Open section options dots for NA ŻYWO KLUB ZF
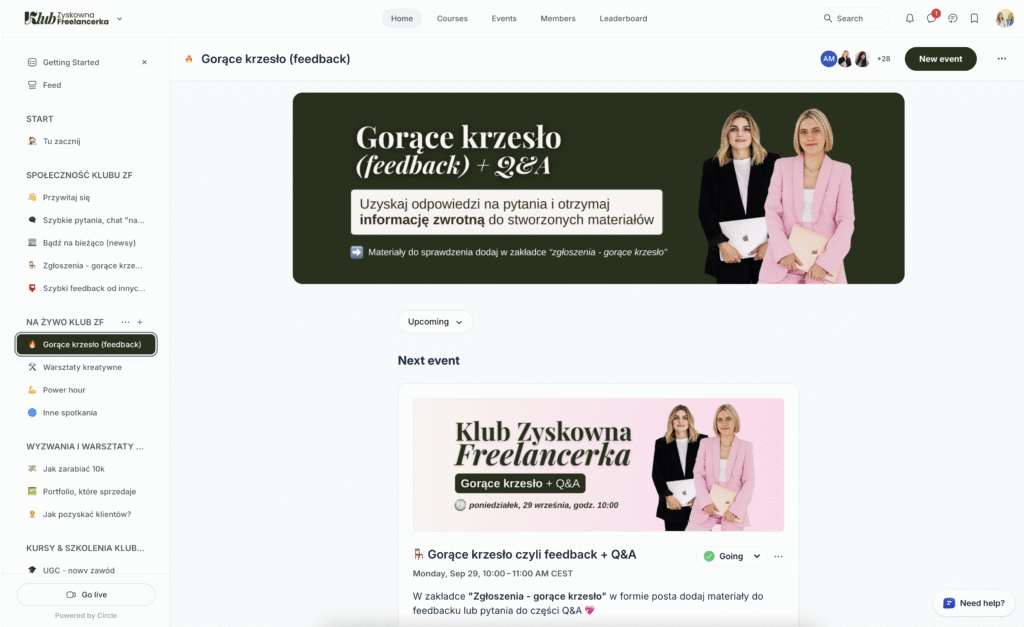 point(125,322)
